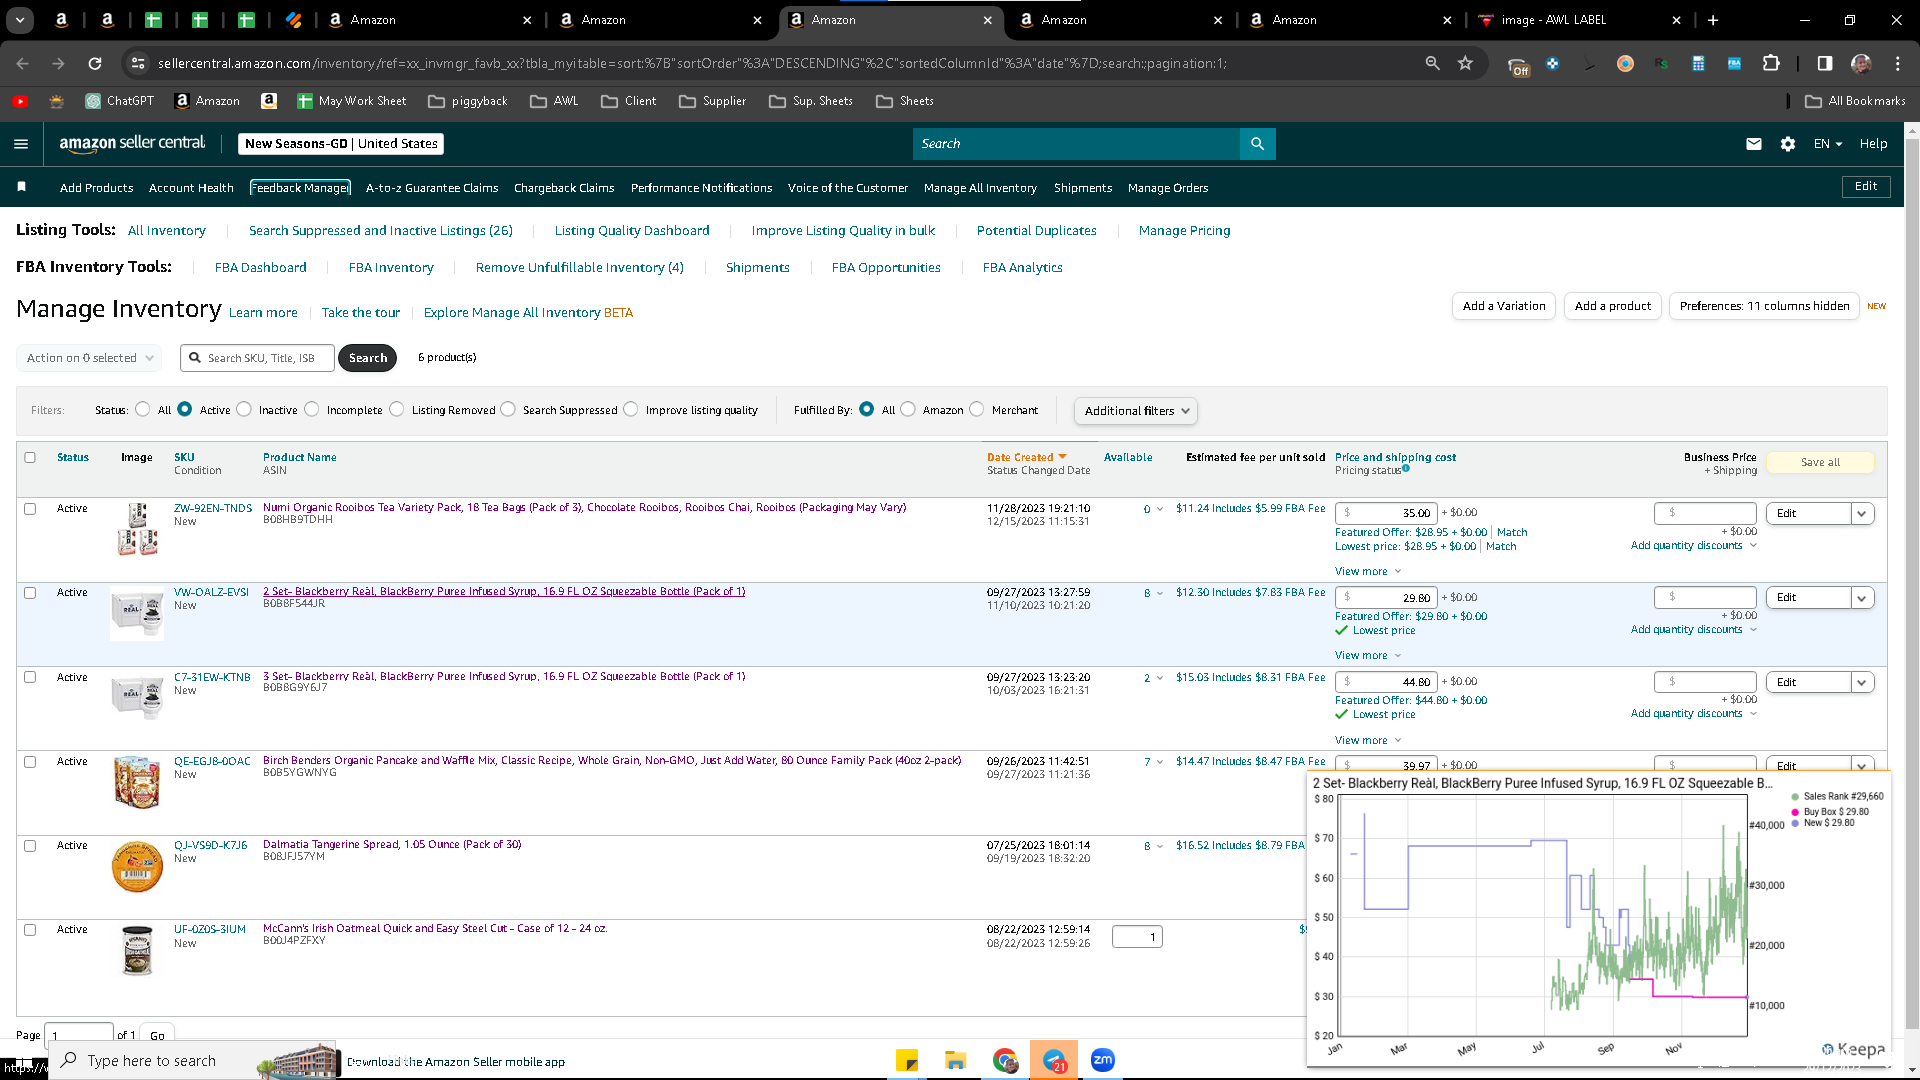The image size is (1920, 1080).
Task: Toggle the select-all checkbox in table header
Action: click(x=30, y=458)
